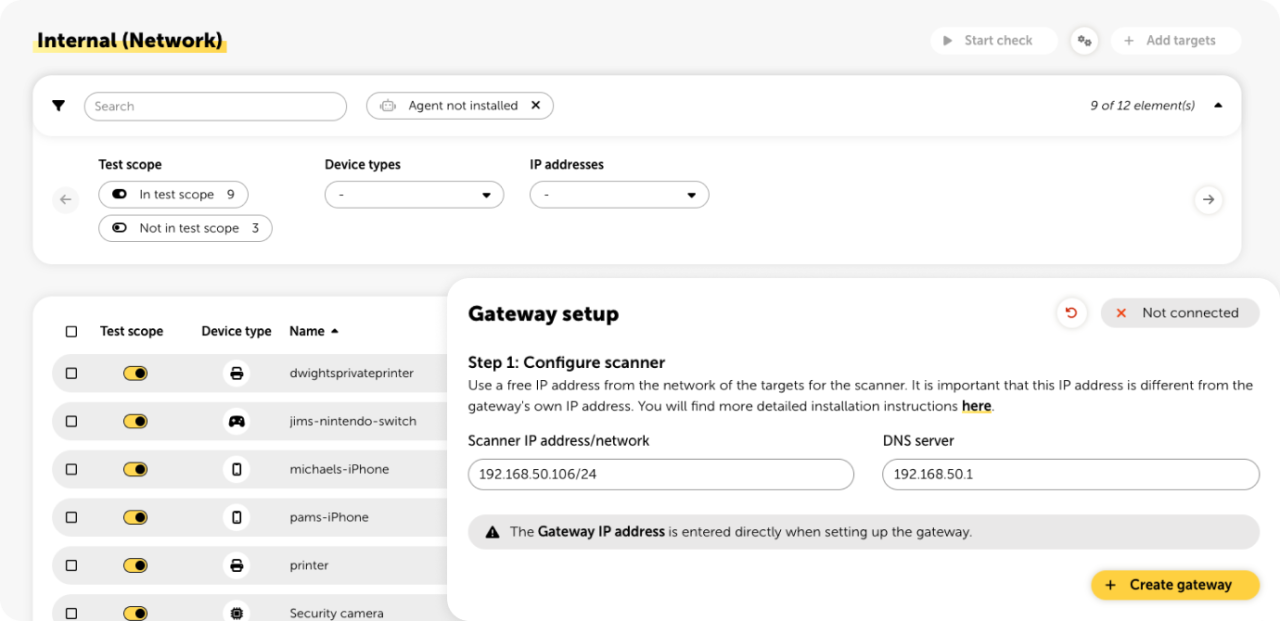The width and height of the screenshot is (1280, 621).
Task: Check the box for pams-iPhone
Action: [x=71, y=517]
